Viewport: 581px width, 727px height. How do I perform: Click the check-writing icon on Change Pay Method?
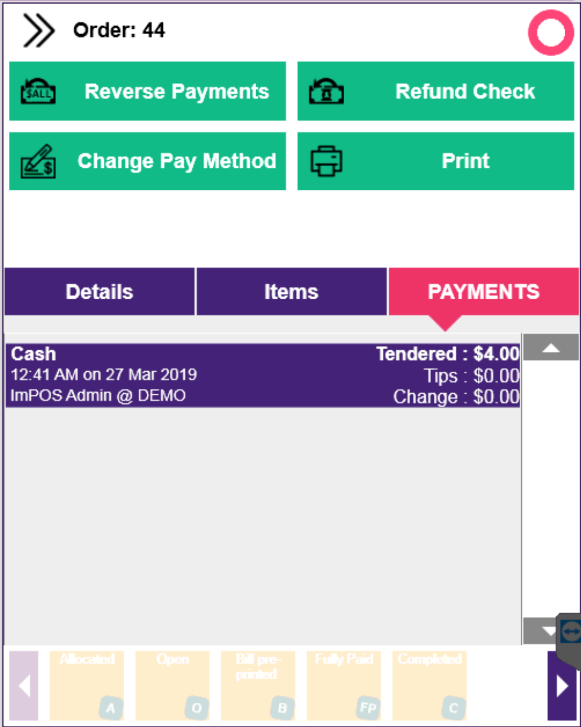coord(38,161)
